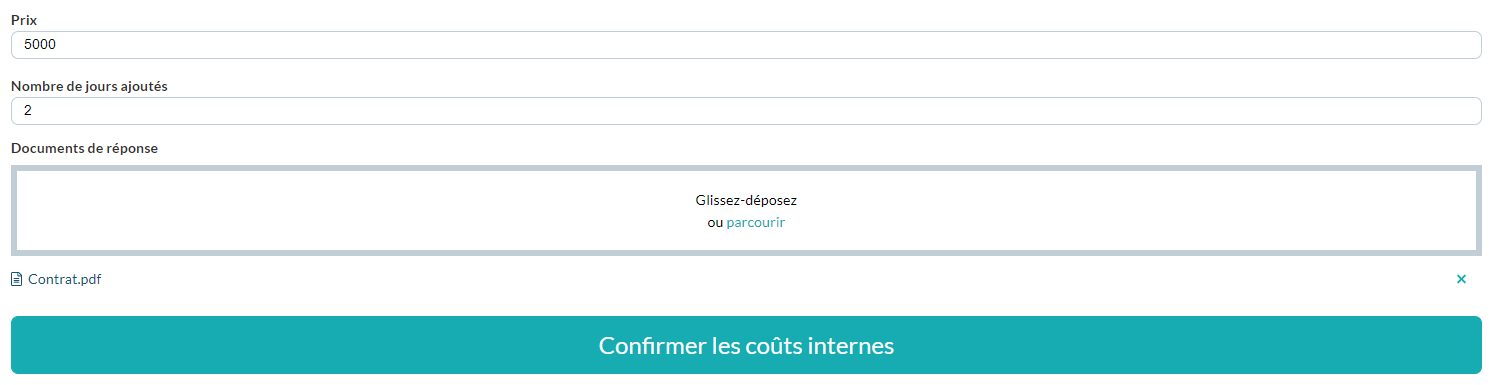
Task: Focus the Prix input field
Action: (x=746, y=45)
